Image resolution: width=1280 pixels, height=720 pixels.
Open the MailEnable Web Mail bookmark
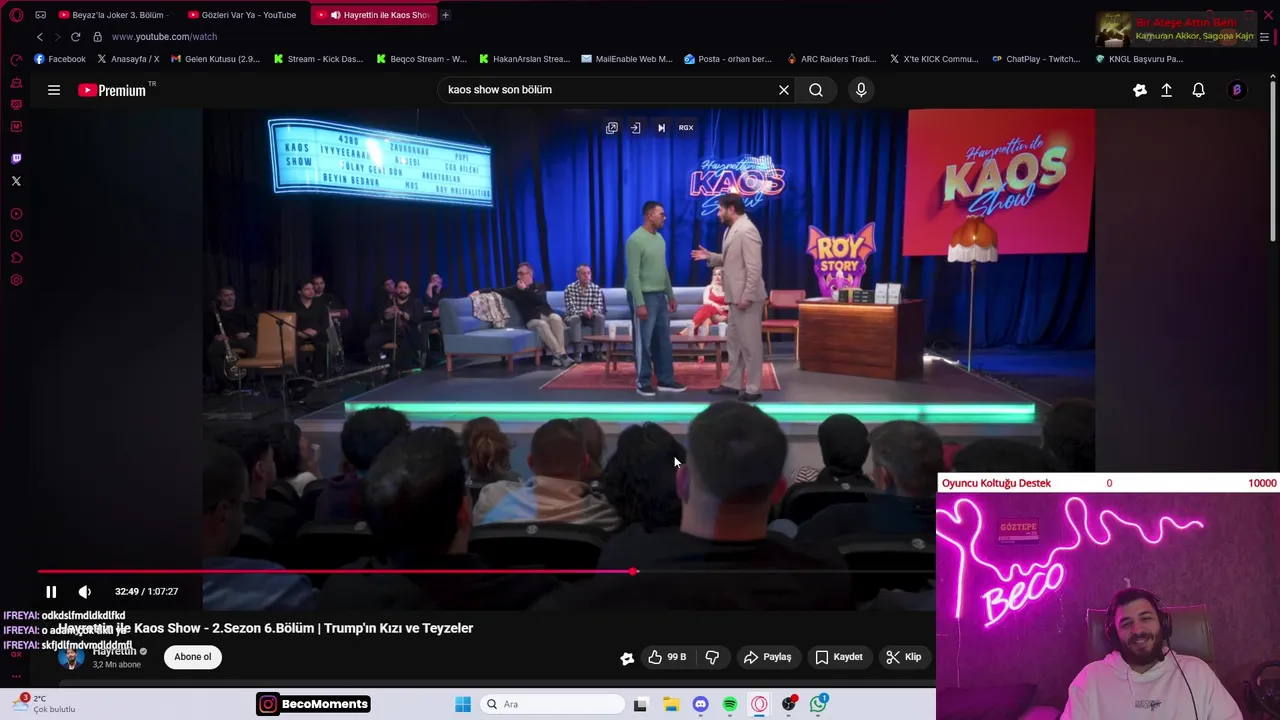[x=627, y=59]
